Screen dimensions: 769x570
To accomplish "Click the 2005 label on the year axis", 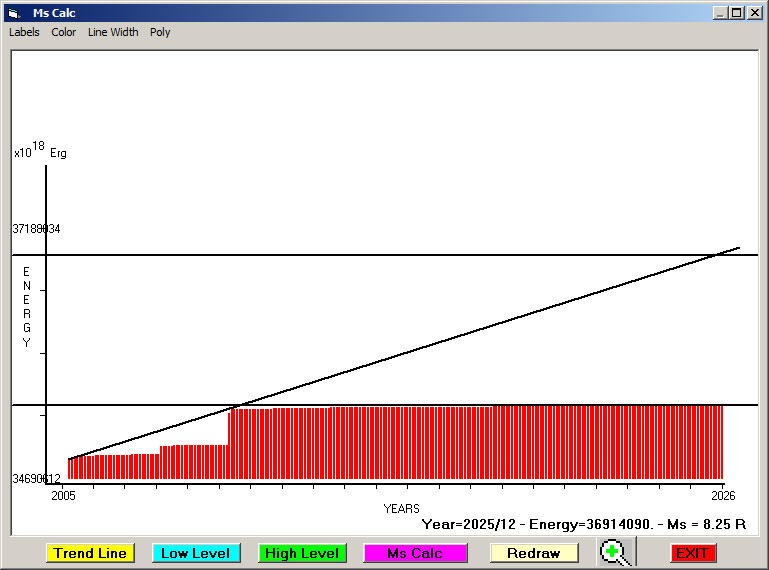I will (63, 495).
